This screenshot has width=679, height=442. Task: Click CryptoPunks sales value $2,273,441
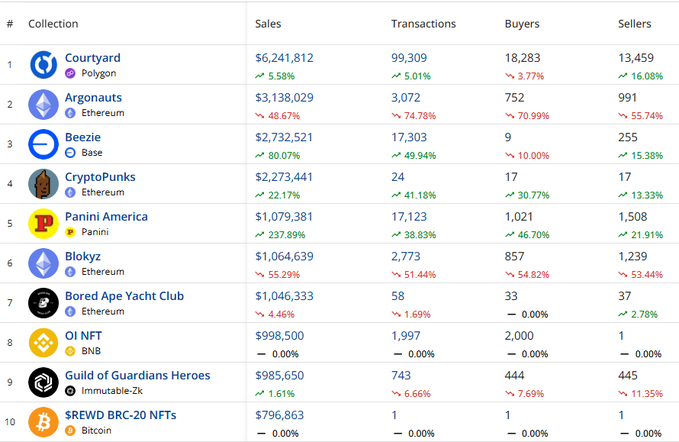click(284, 177)
